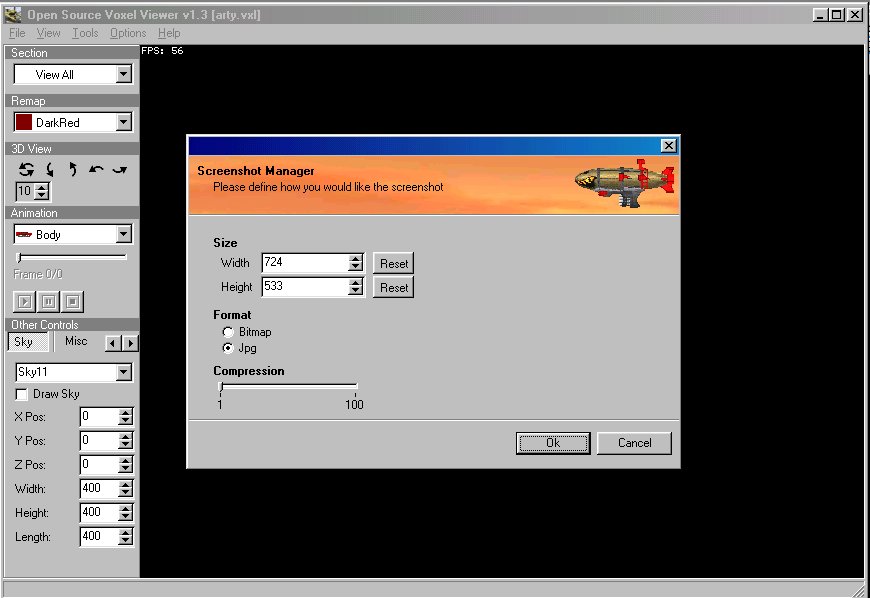Open the Tools menu
This screenshot has height=598, width=870.
pyautogui.click(x=85, y=33)
